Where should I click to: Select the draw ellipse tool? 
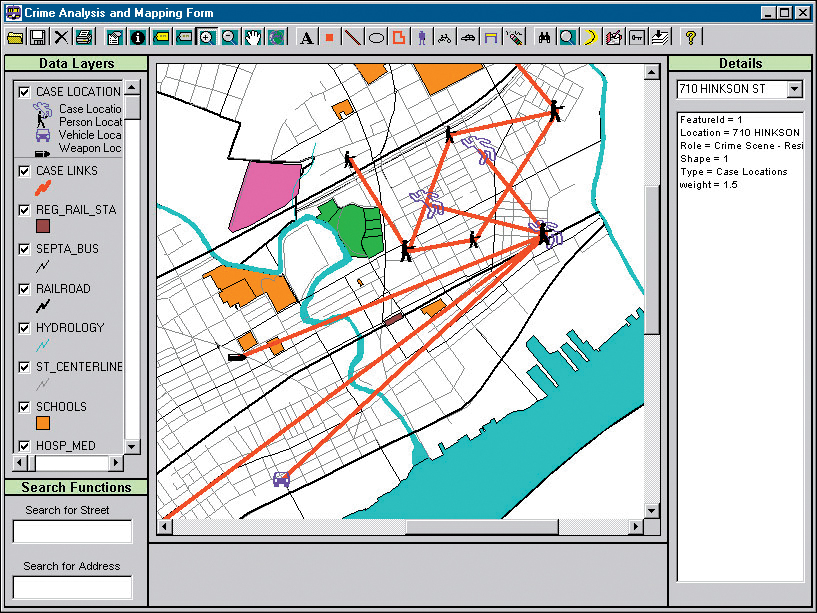(x=376, y=38)
